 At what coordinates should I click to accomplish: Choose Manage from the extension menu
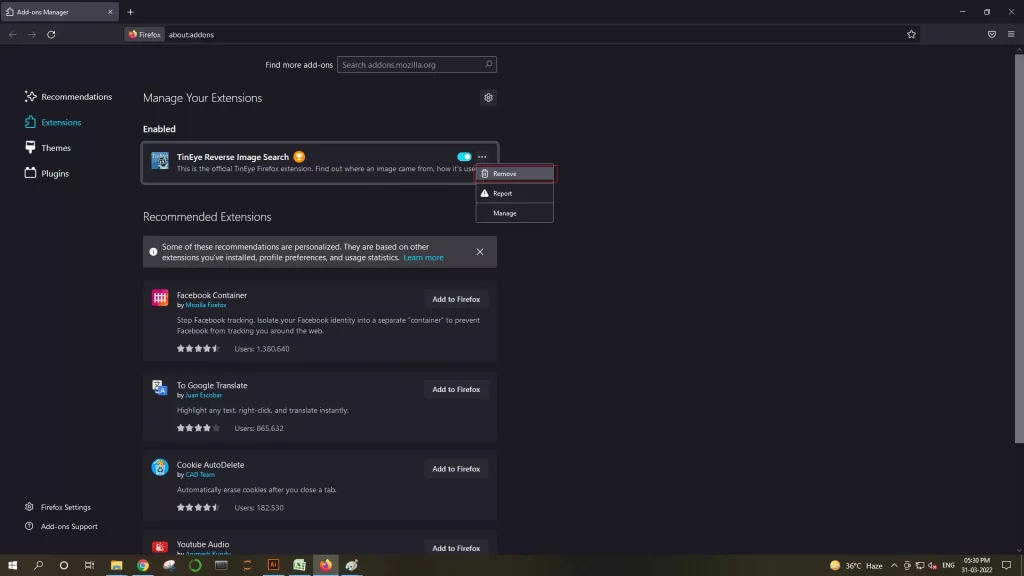click(x=515, y=213)
